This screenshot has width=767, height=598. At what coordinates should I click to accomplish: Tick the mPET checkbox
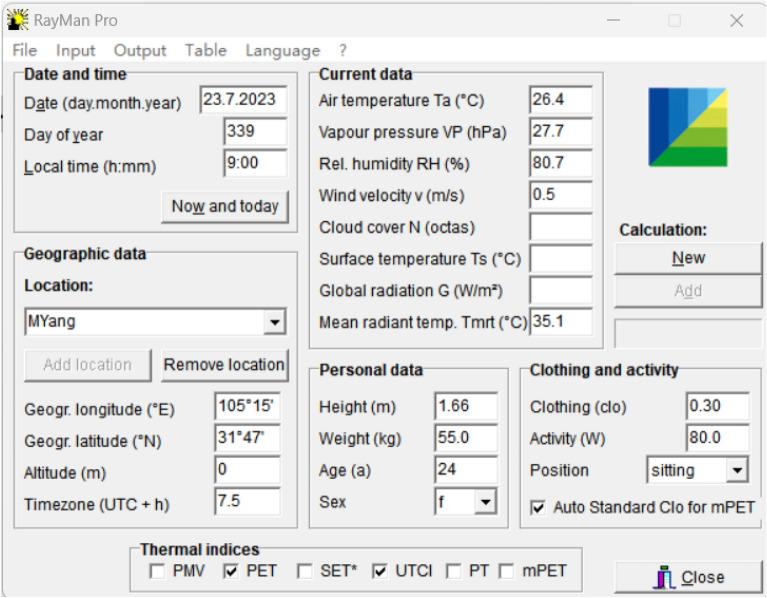[507, 572]
